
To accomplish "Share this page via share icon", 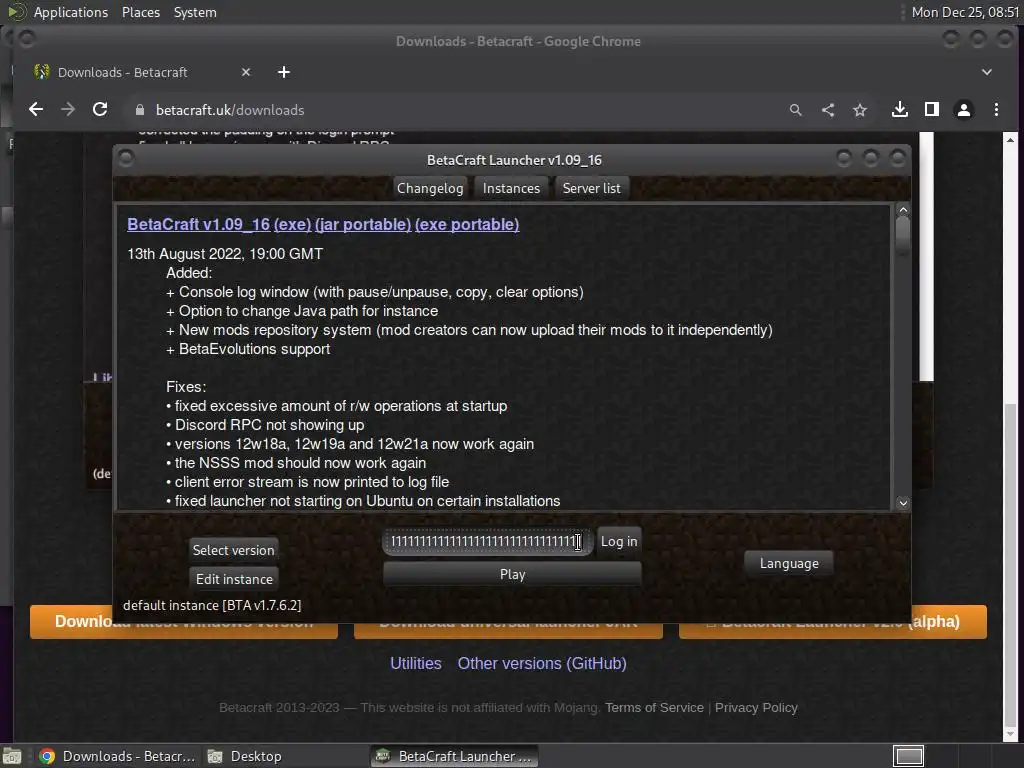I will pyautogui.click(x=827, y=110).
